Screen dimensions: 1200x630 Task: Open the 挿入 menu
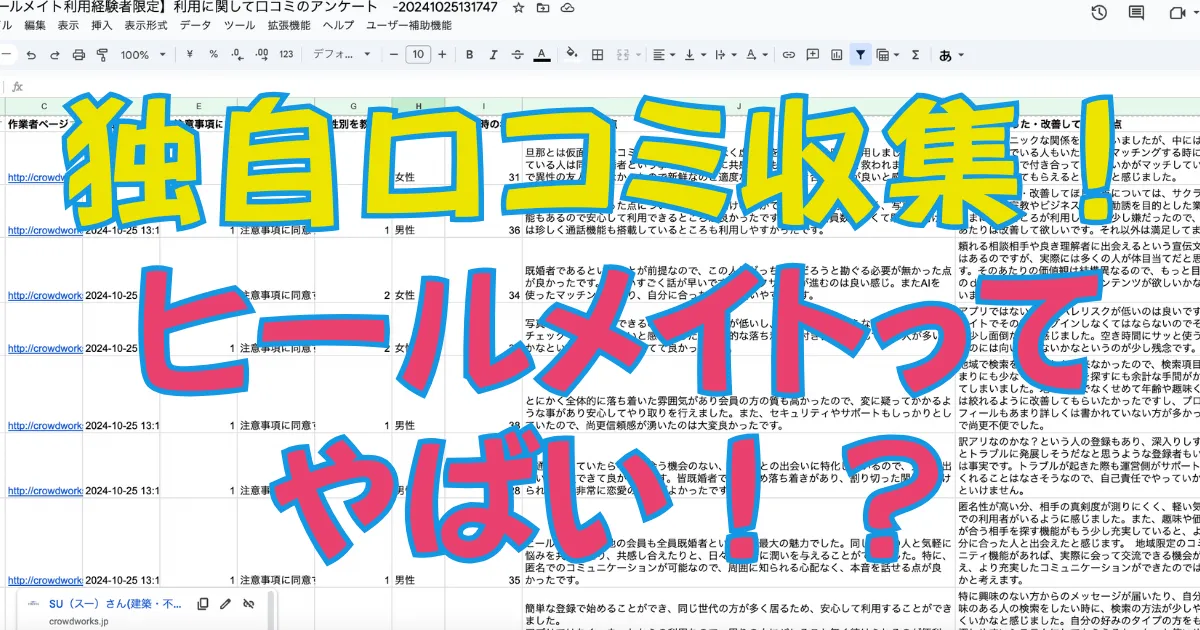tap(101, 25)
